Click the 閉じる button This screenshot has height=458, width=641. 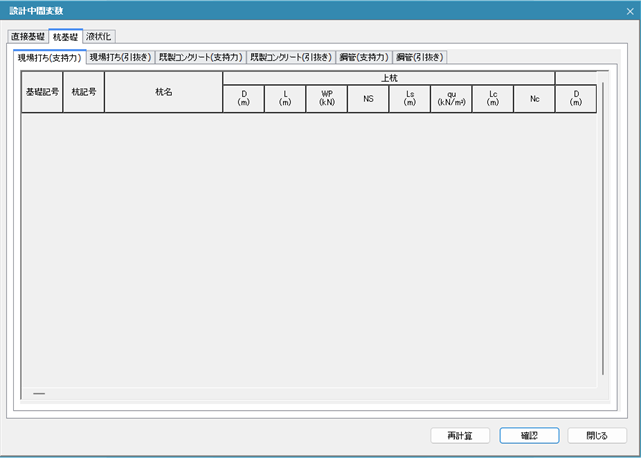pos(596,435)
